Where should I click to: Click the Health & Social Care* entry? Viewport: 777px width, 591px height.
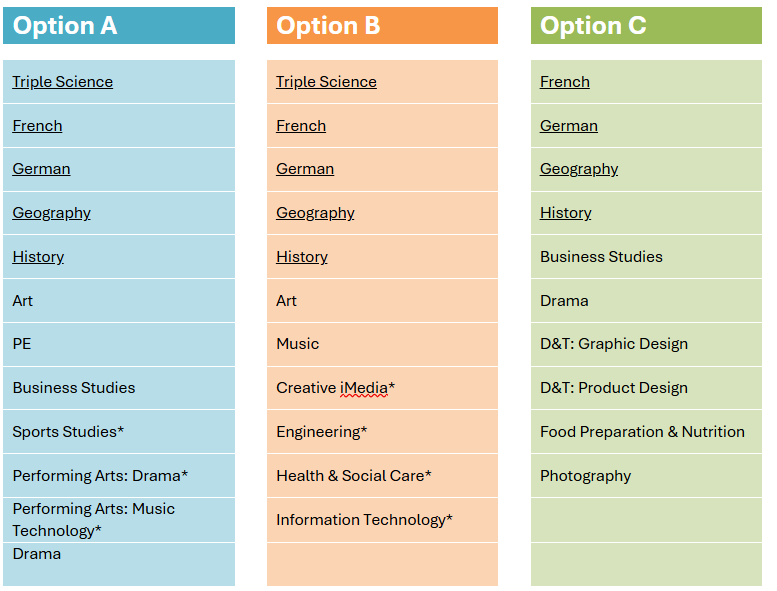pyautogui.click(x=354, y=476)
